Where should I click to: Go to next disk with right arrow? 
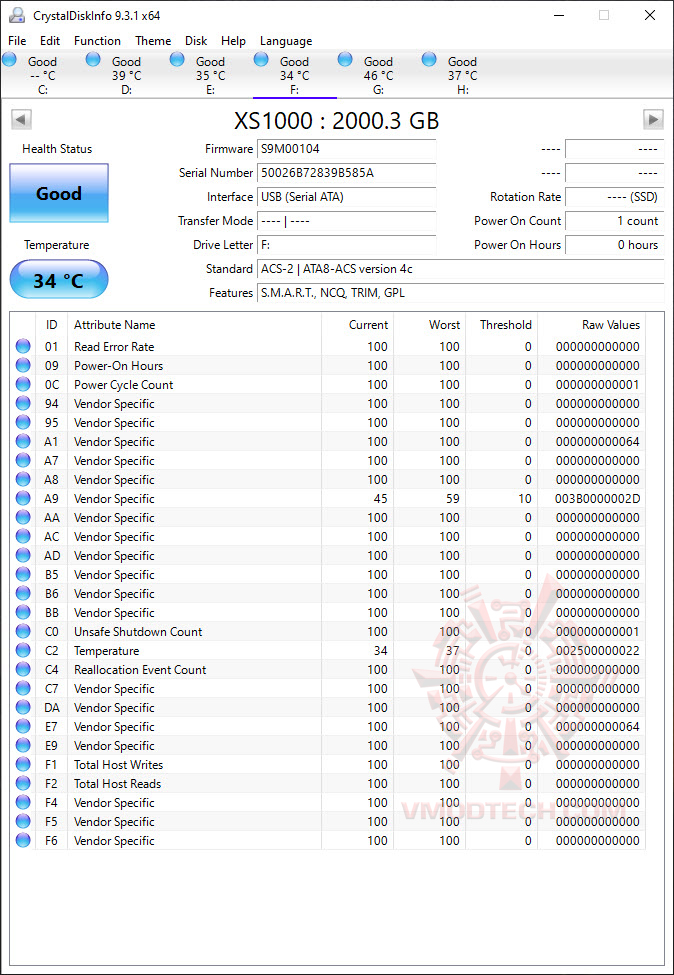(x=653, y=119)
